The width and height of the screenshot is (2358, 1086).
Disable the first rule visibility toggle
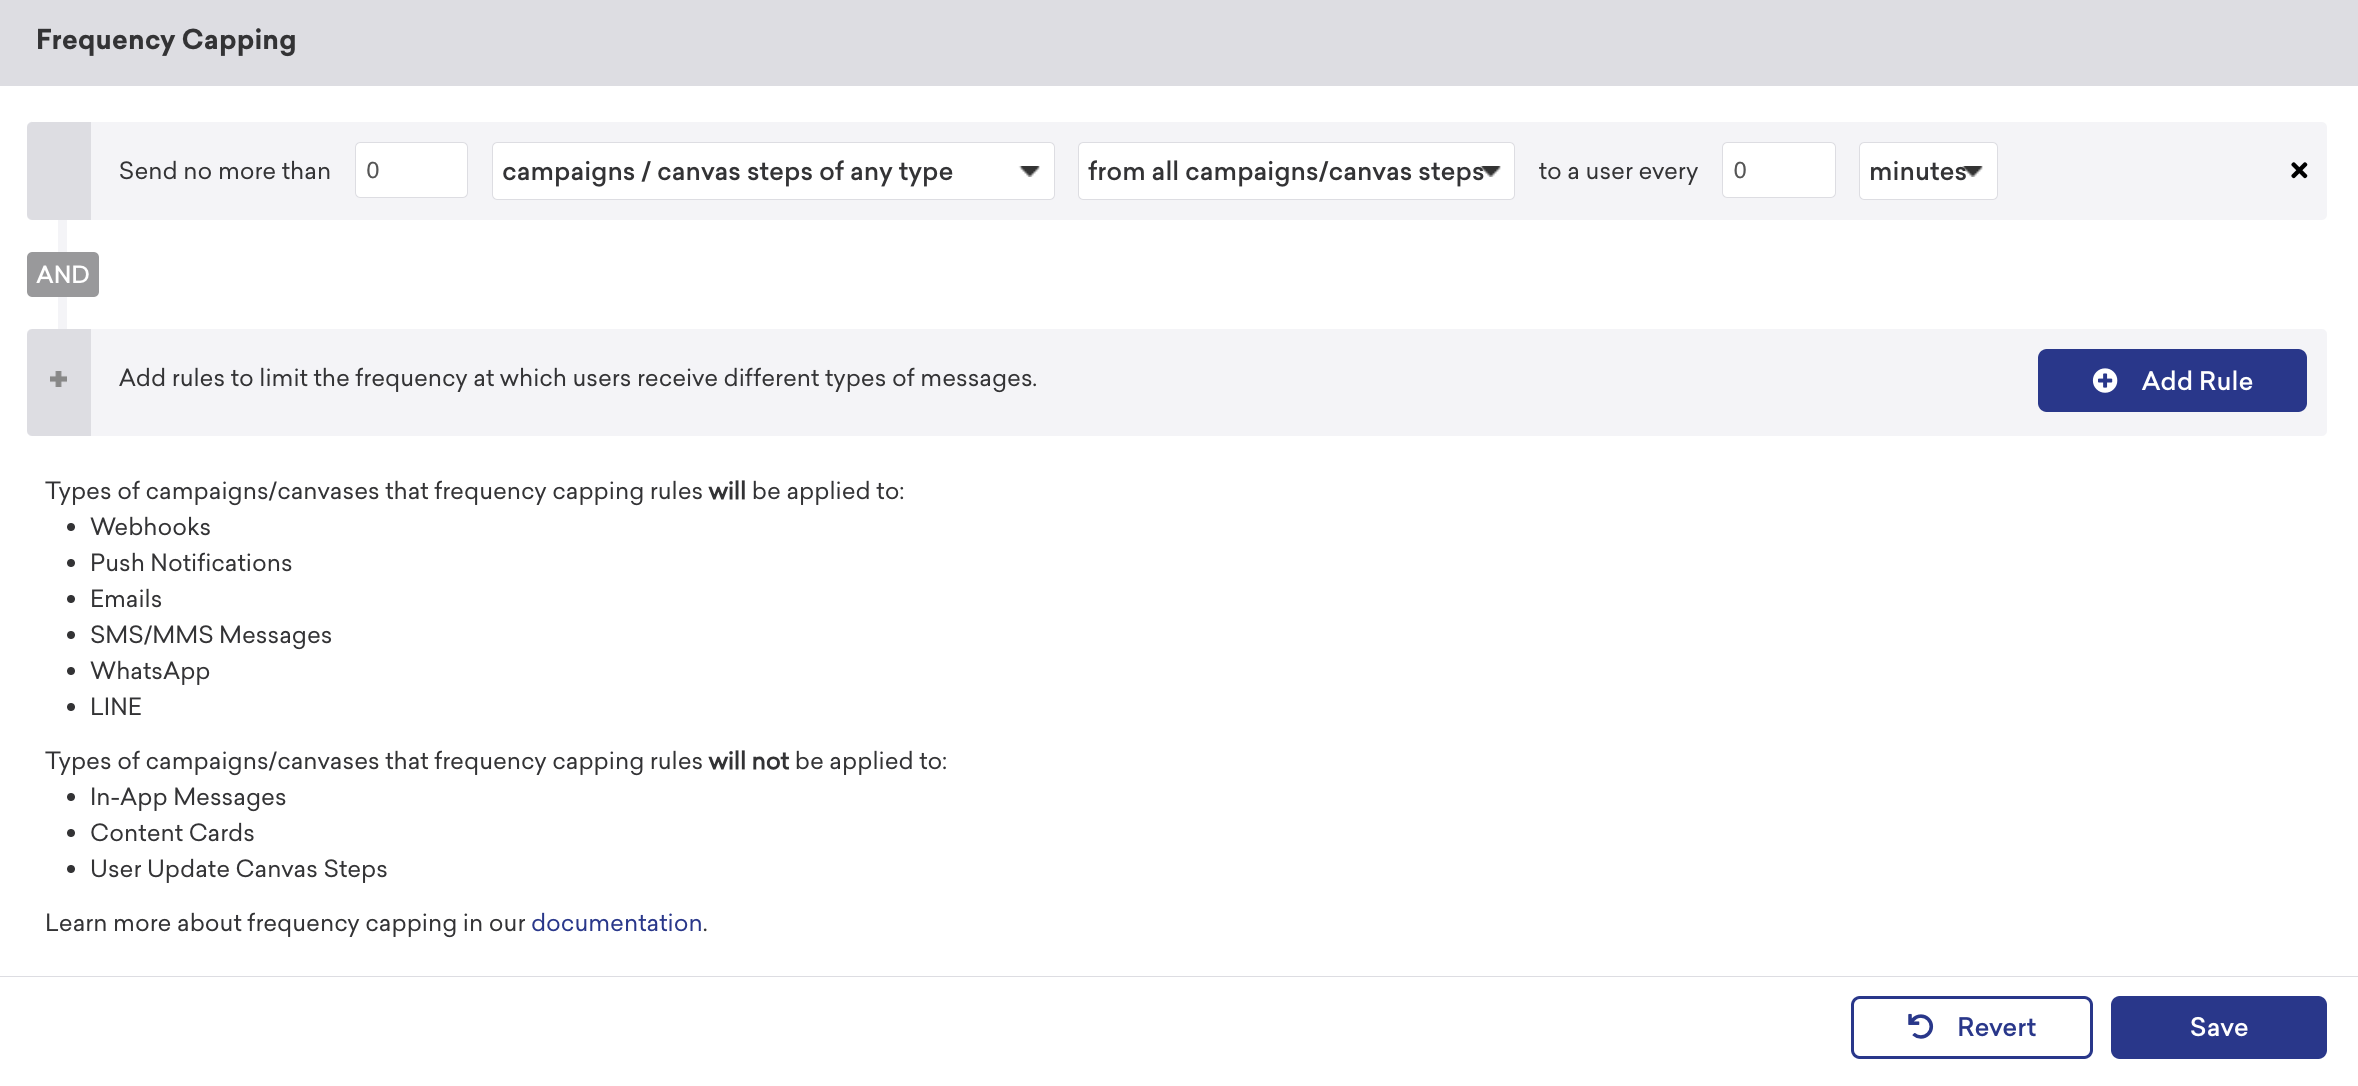[x=59, y=170]
